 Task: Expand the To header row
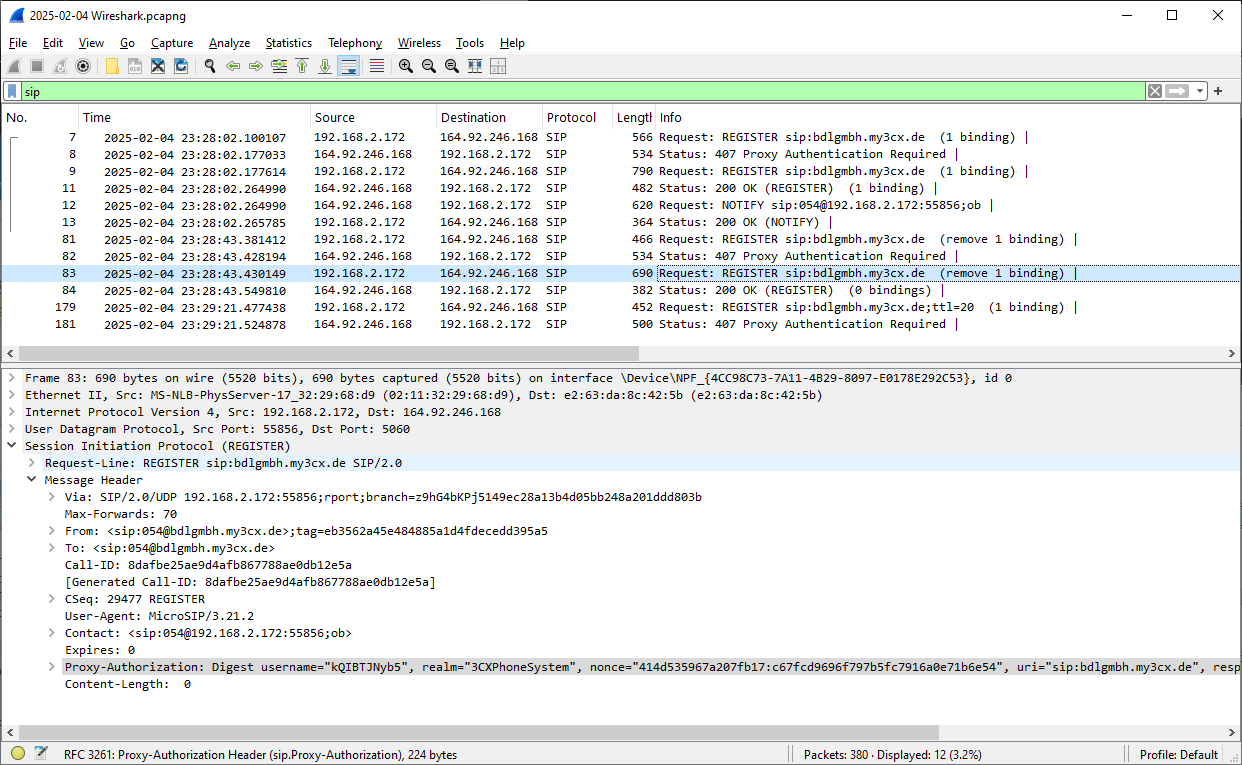point(52,548)
